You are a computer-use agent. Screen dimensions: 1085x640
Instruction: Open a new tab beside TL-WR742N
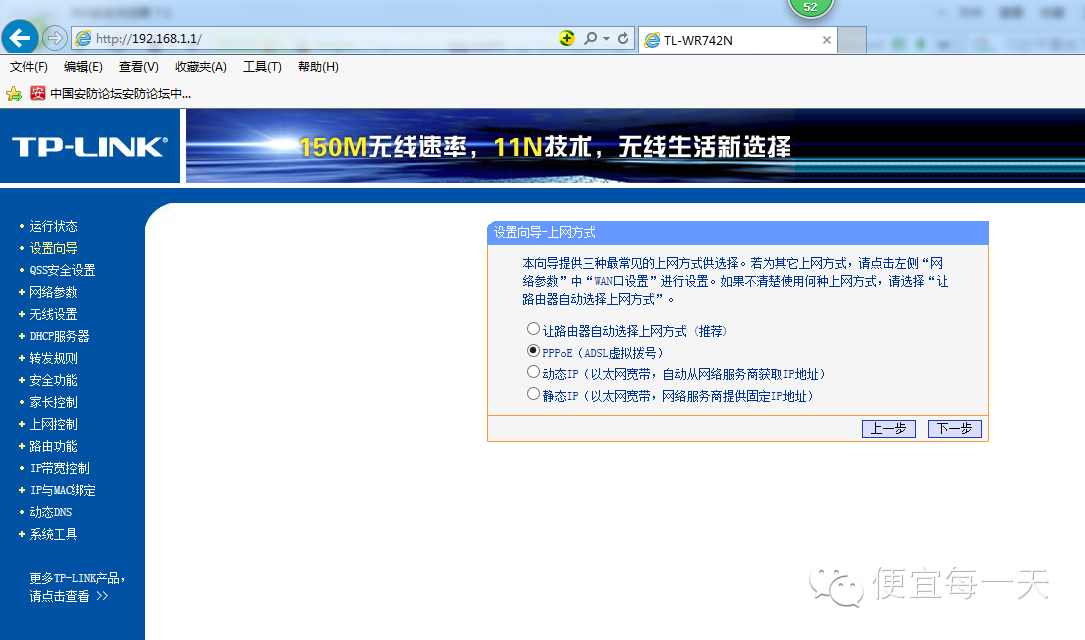(852, 40)
